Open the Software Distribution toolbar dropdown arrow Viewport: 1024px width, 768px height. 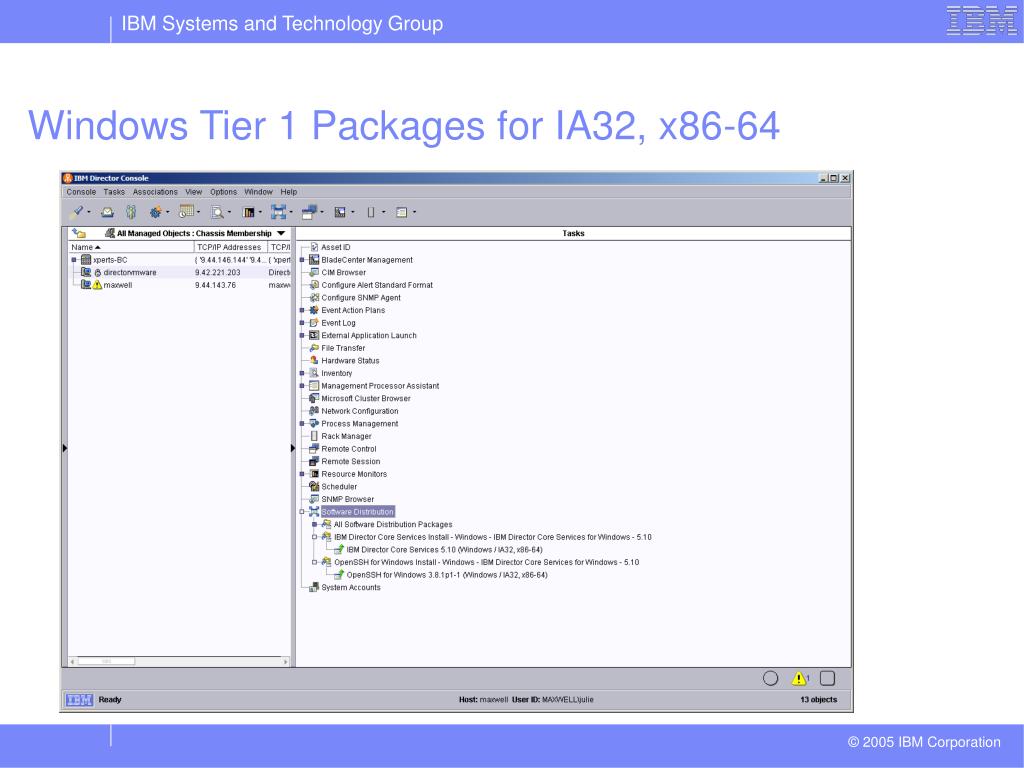coord(291,212)
